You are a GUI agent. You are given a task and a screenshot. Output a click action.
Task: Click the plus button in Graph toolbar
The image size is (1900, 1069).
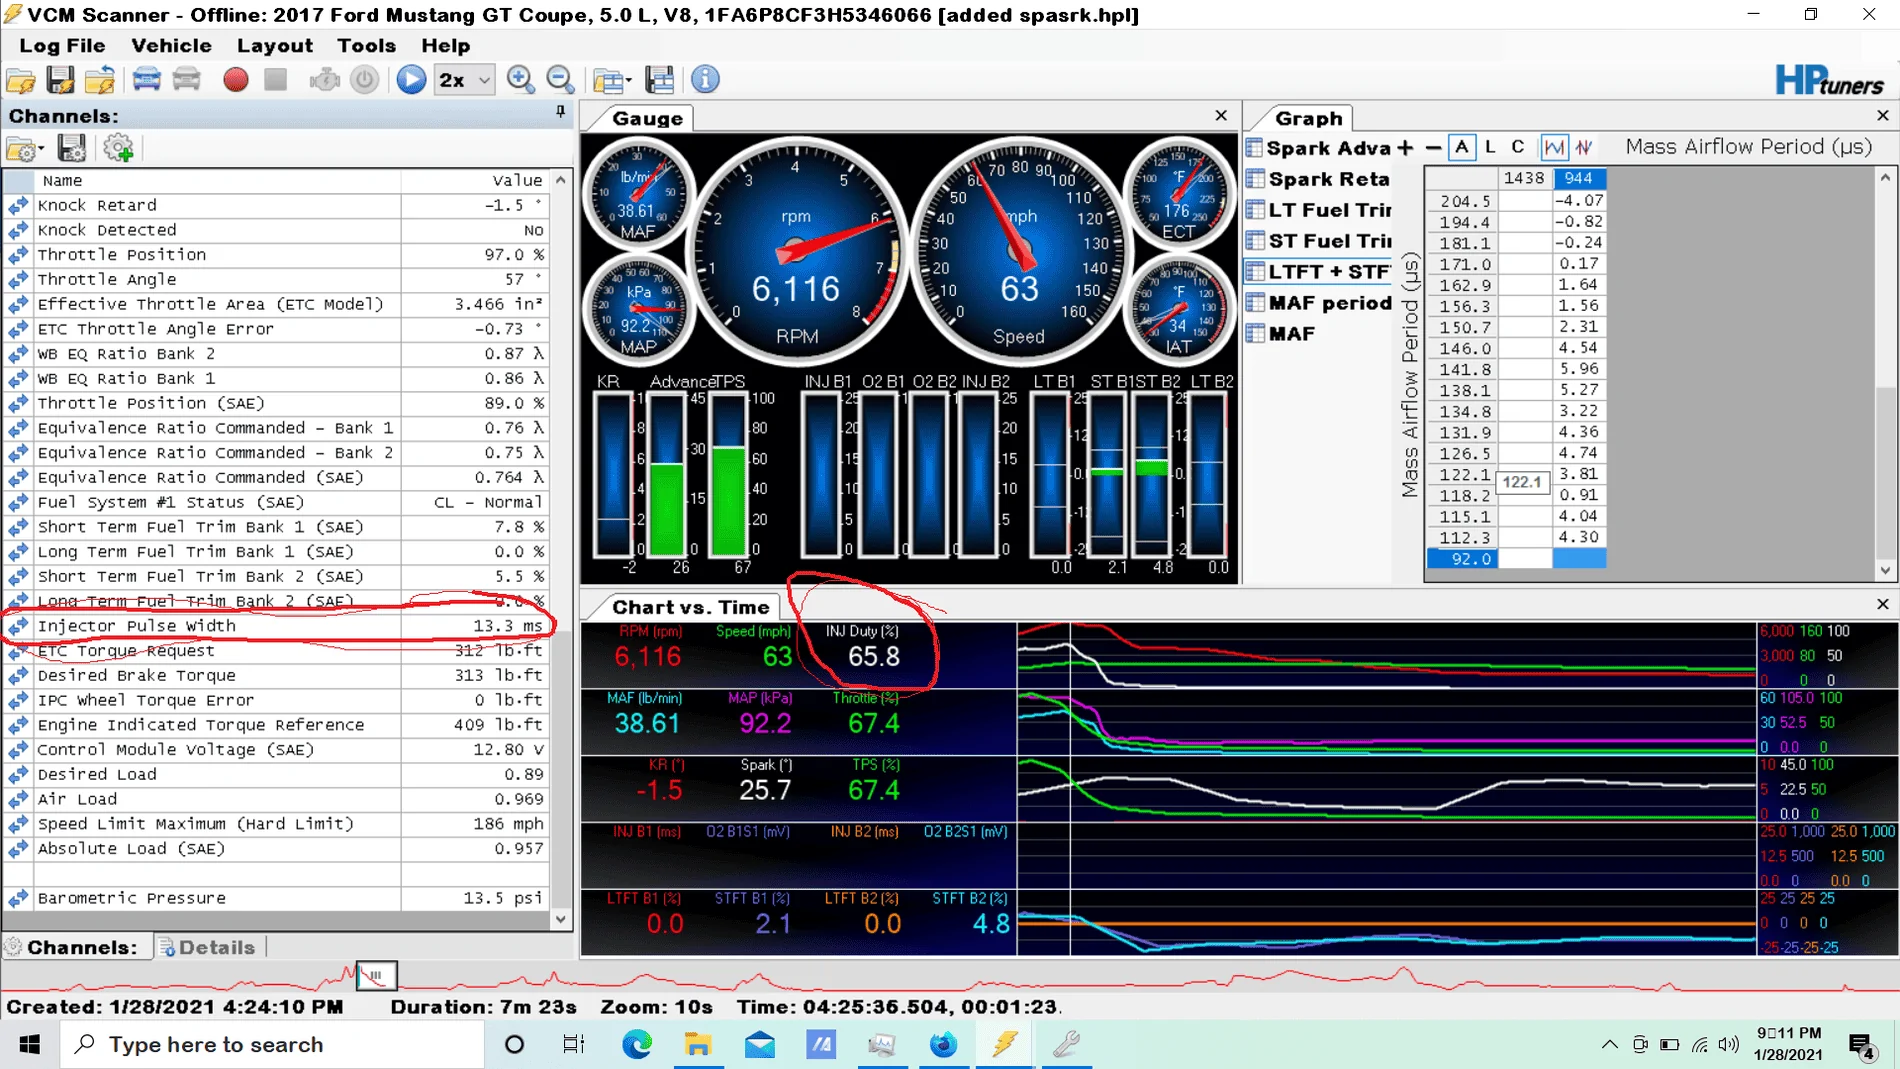click(1405, 148)
